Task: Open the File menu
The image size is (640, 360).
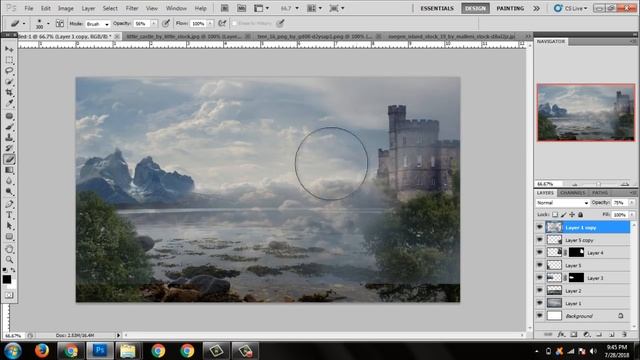Action: (x=29, y=8)
